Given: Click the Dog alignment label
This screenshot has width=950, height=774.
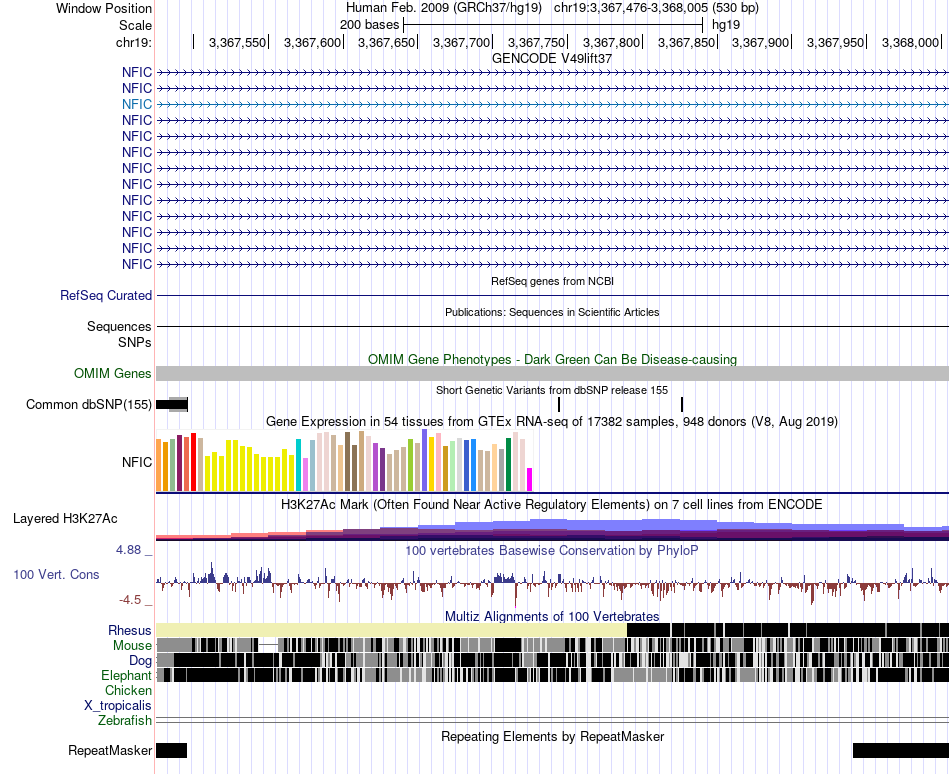Looking at the screenshot, I should pyautogui.click(x=140, y=660).
